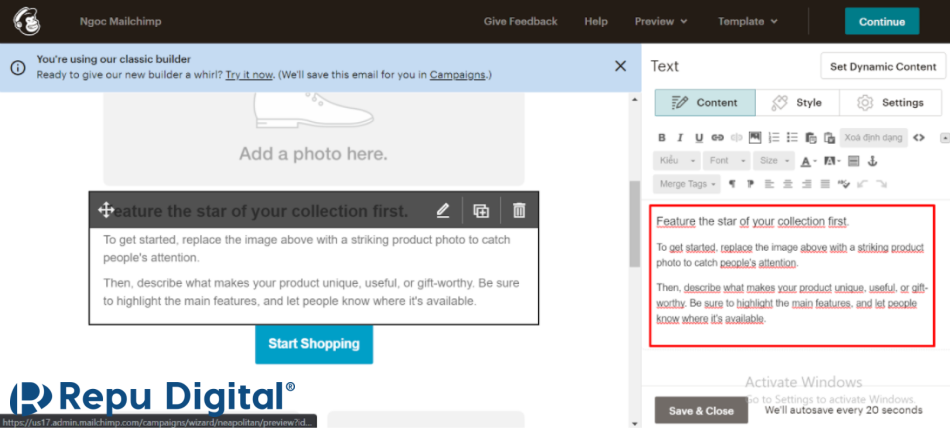The width and height of the screenshot is (950, 428).
Task: Apply bulleted list formatting
Action: pyautogui.click(x=792, y=138)
